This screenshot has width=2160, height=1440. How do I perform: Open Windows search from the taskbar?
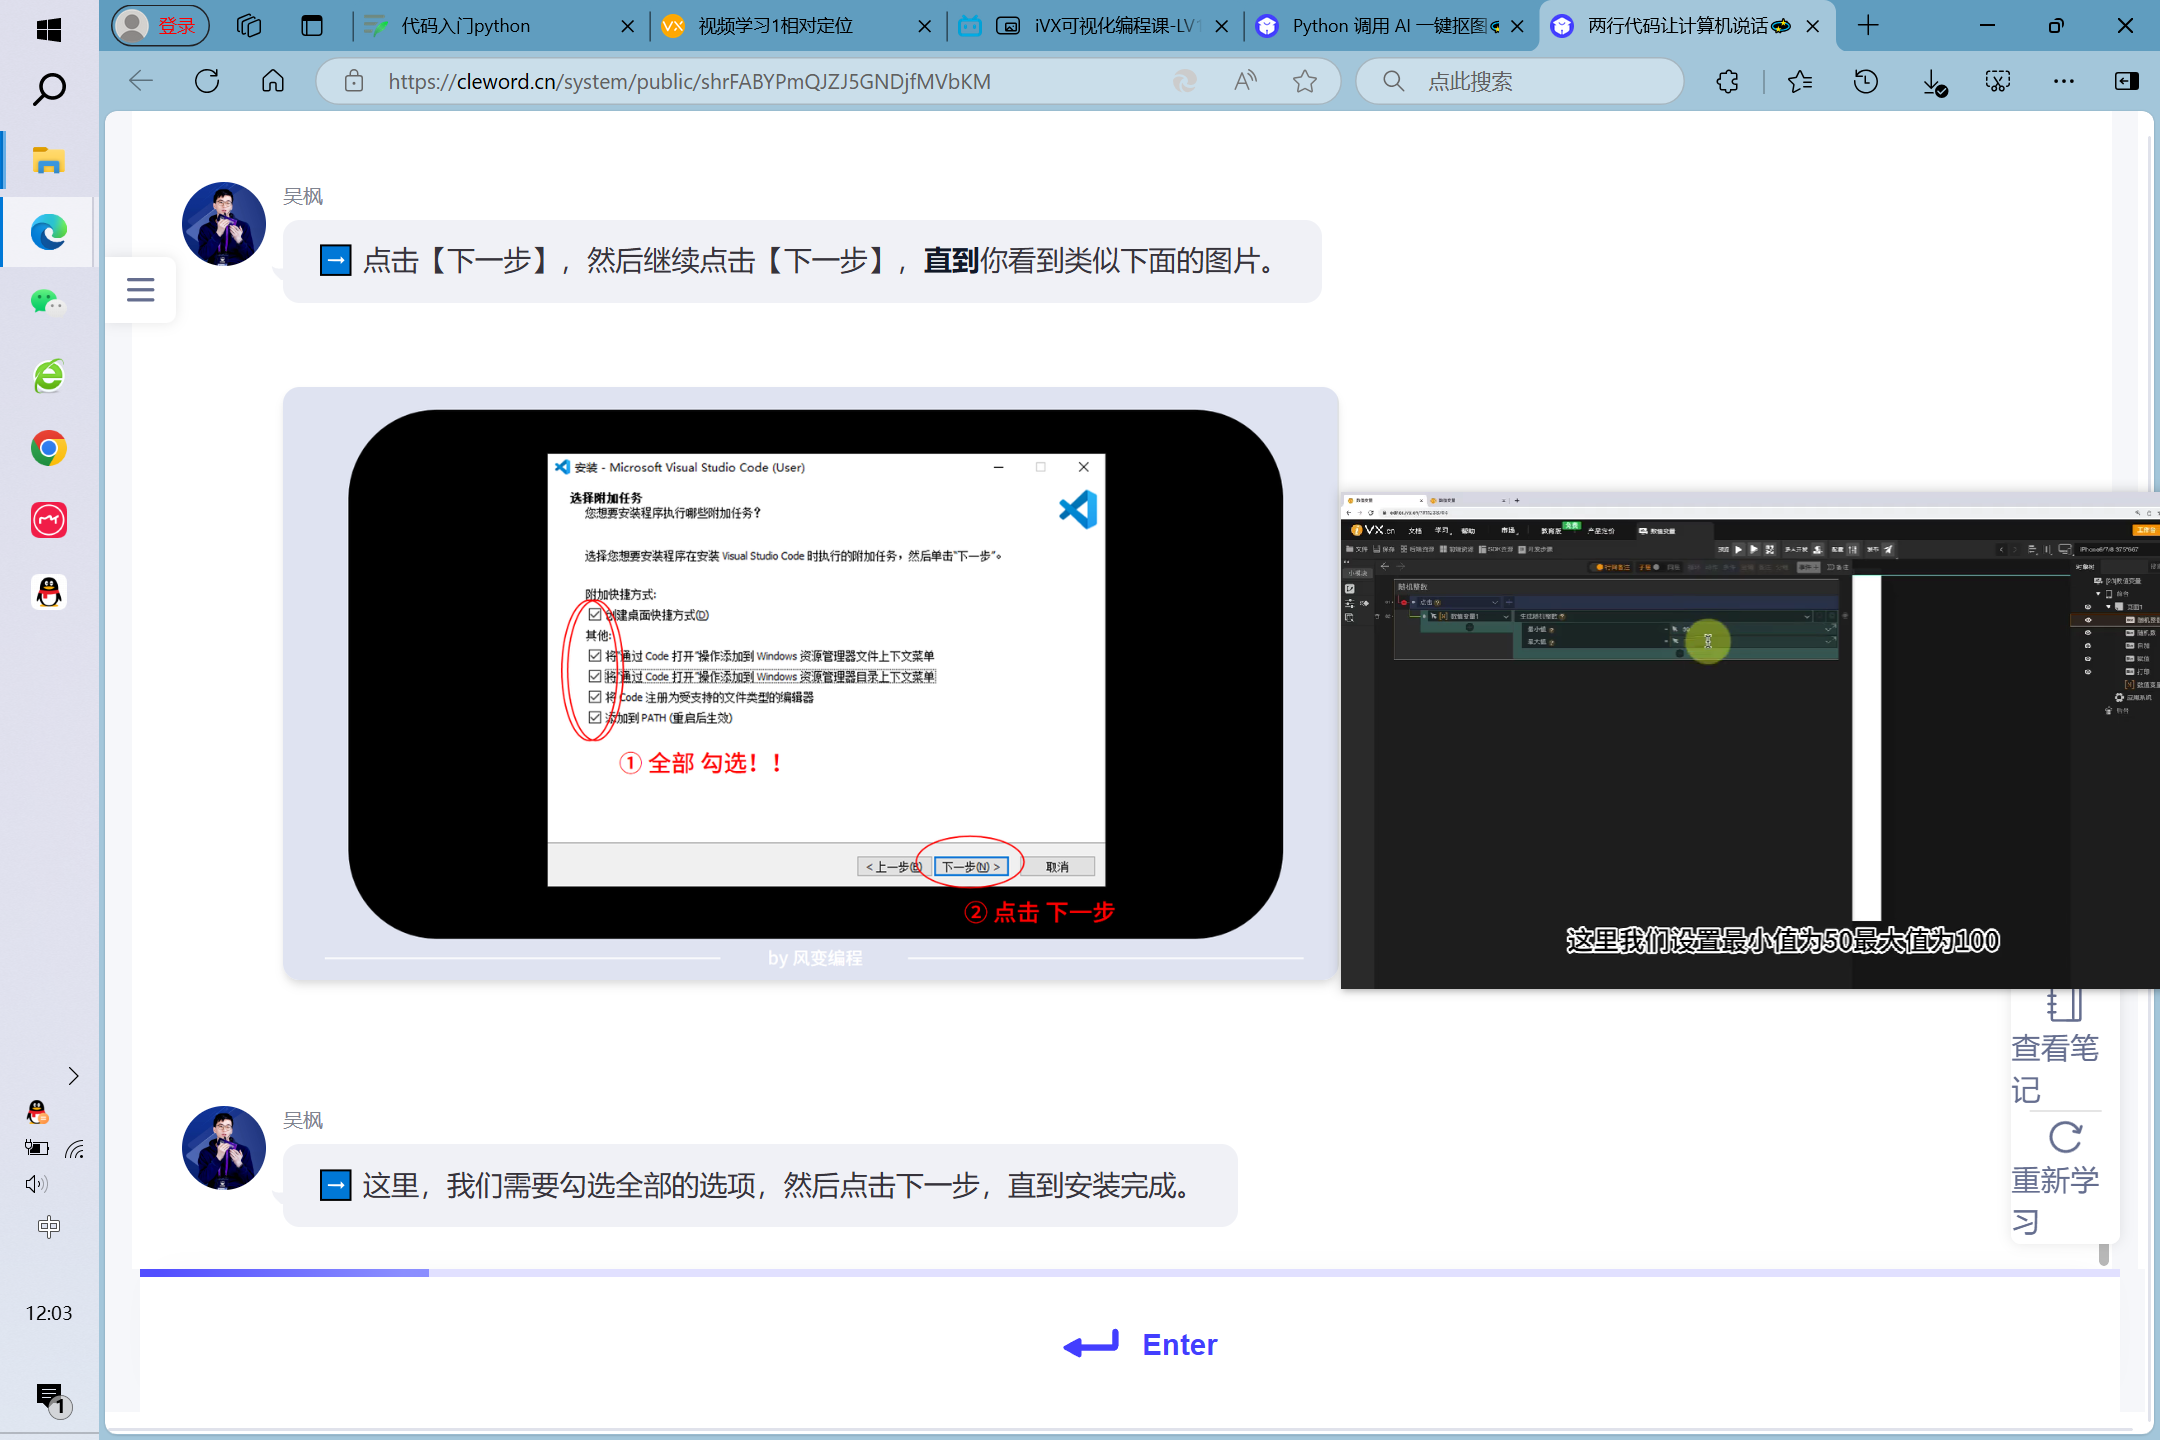[48, 90]
